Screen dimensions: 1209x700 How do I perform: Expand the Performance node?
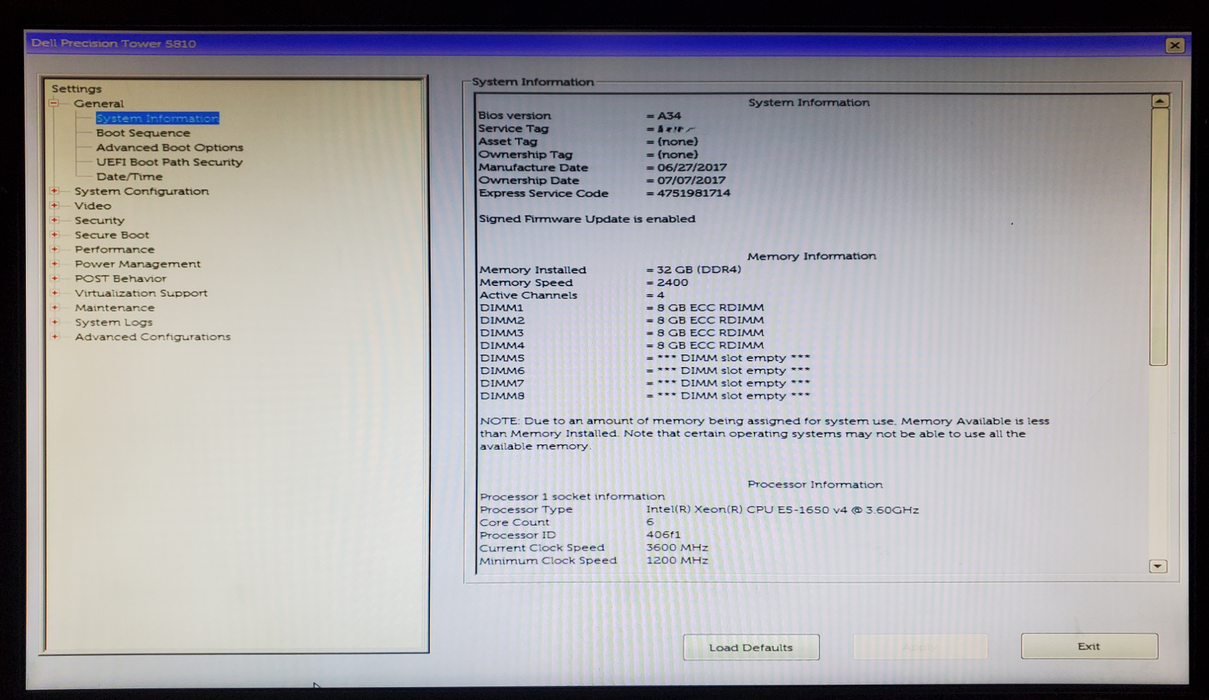[54, 249]
